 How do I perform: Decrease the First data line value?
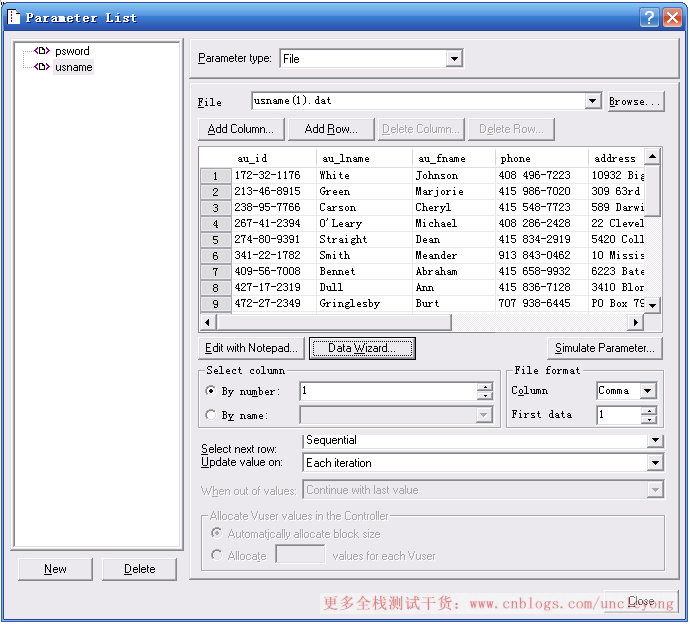[x=649, y=419]
